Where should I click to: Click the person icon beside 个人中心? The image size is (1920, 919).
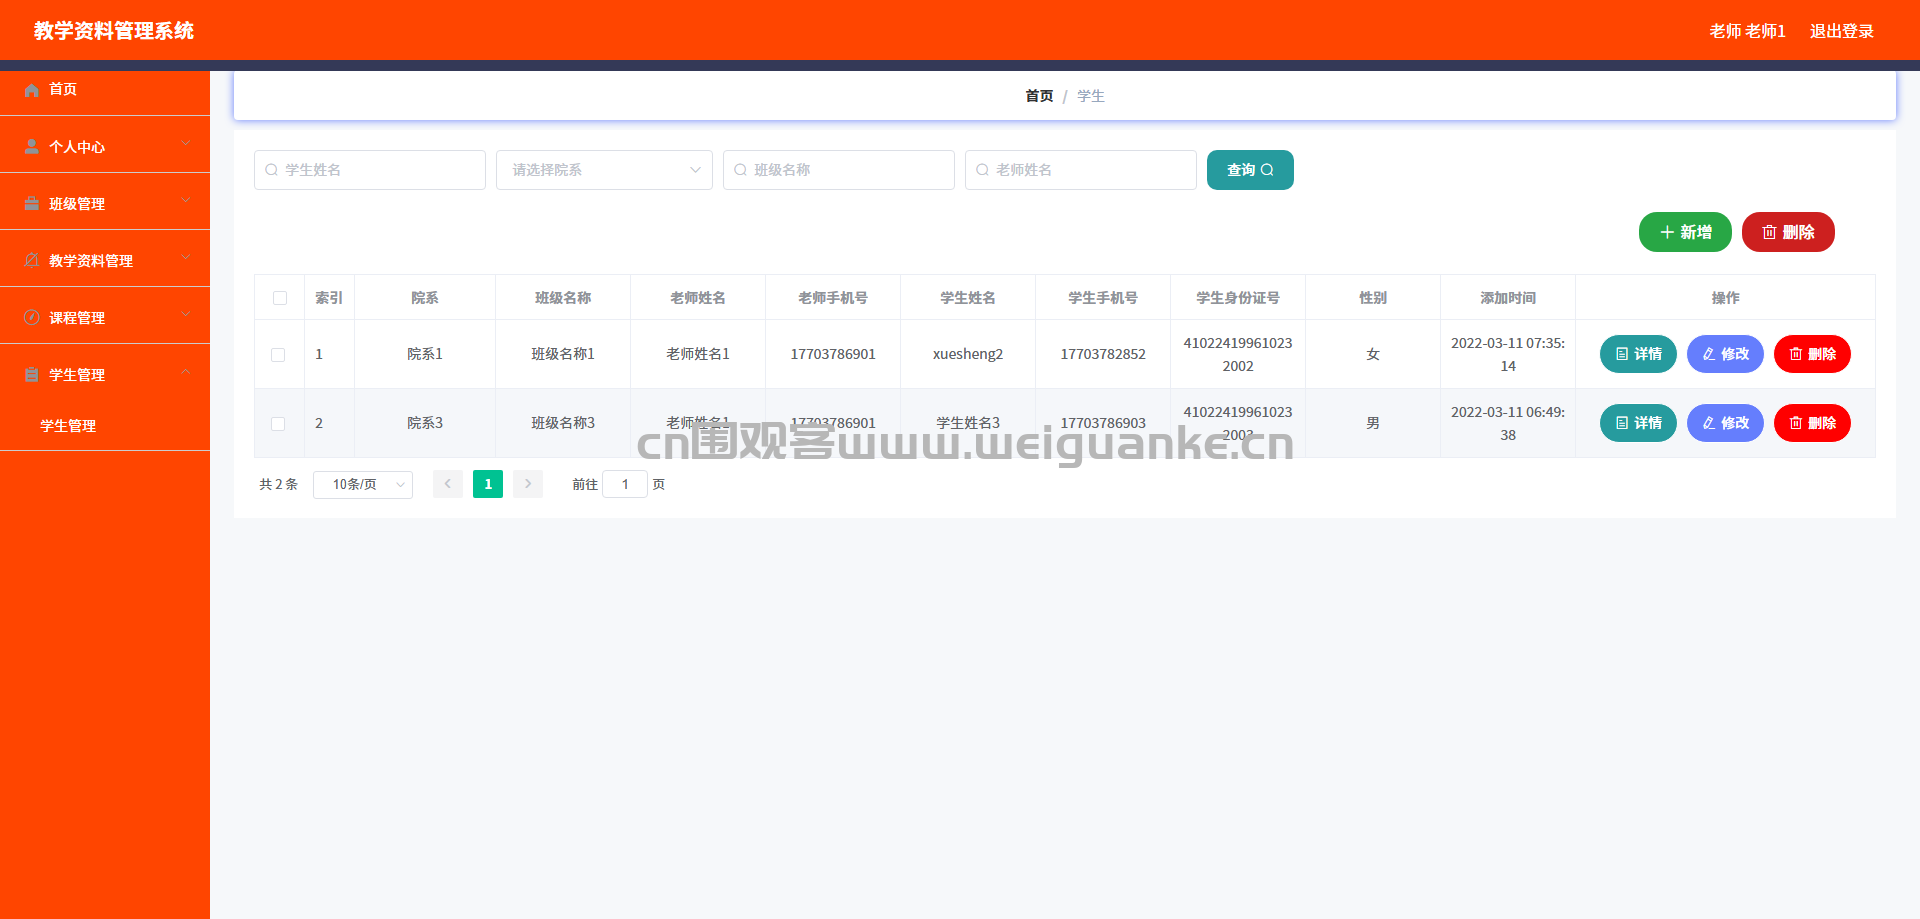(x=31, y=146)
